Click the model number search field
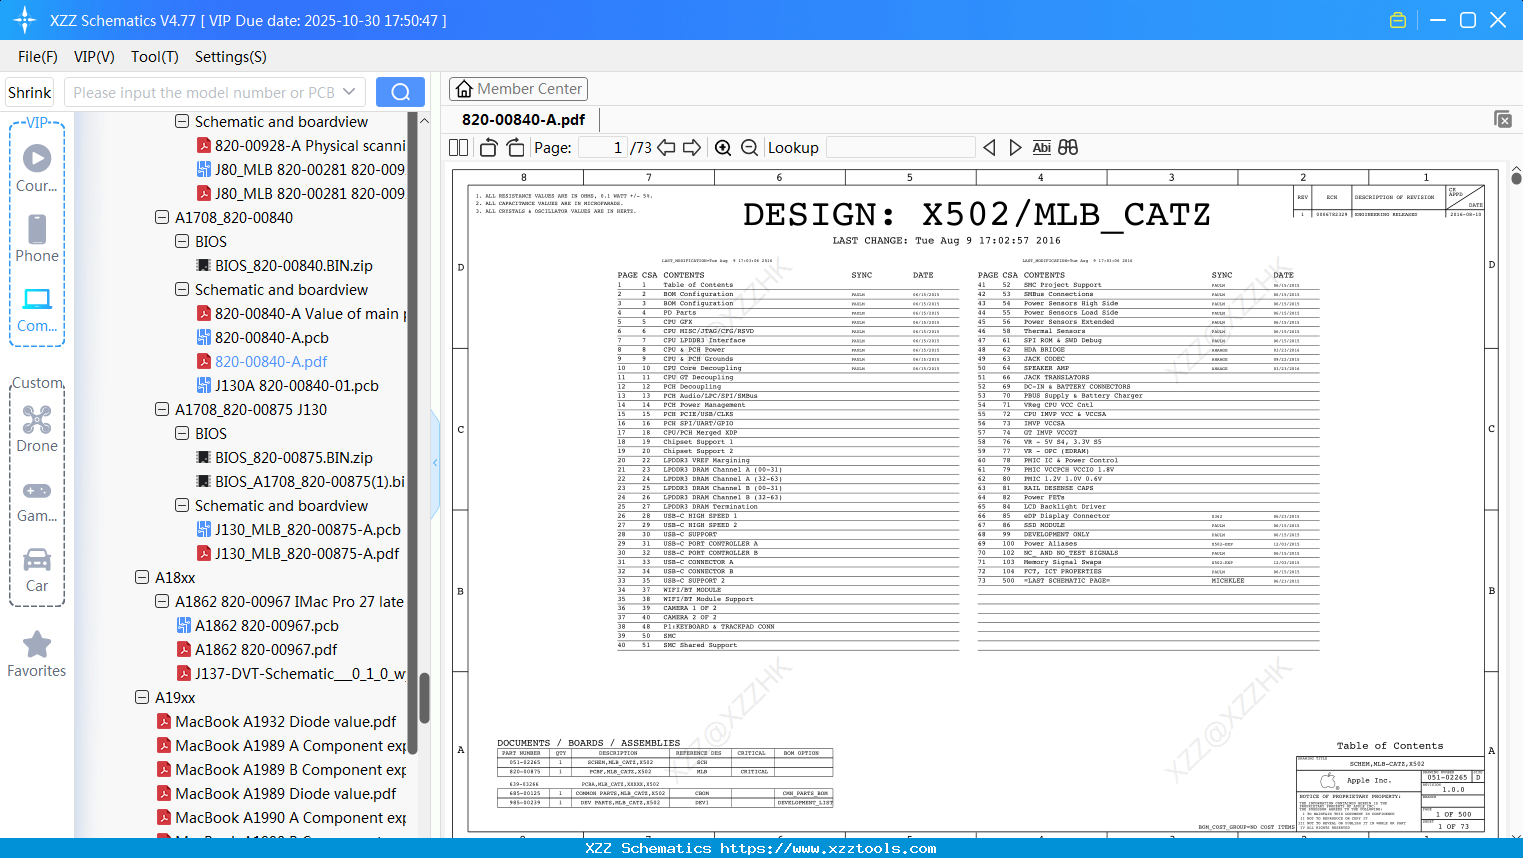Screen dimensions: 1523x858 coord(204,92)
